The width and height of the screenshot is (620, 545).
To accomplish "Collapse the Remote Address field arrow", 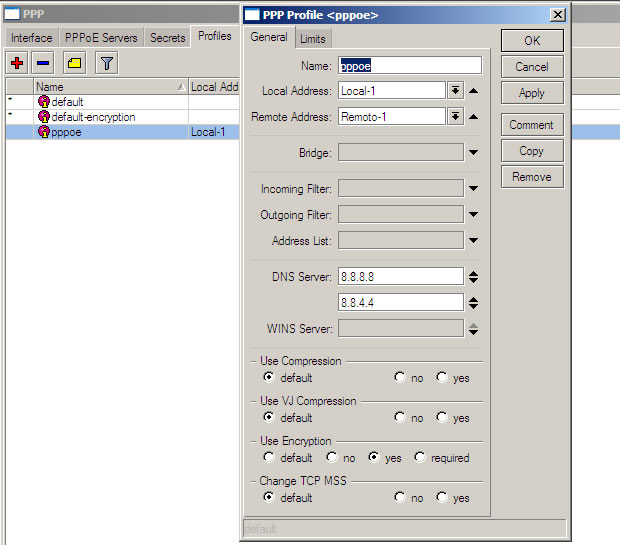I will pyautogui.click(x=473, y=117).
